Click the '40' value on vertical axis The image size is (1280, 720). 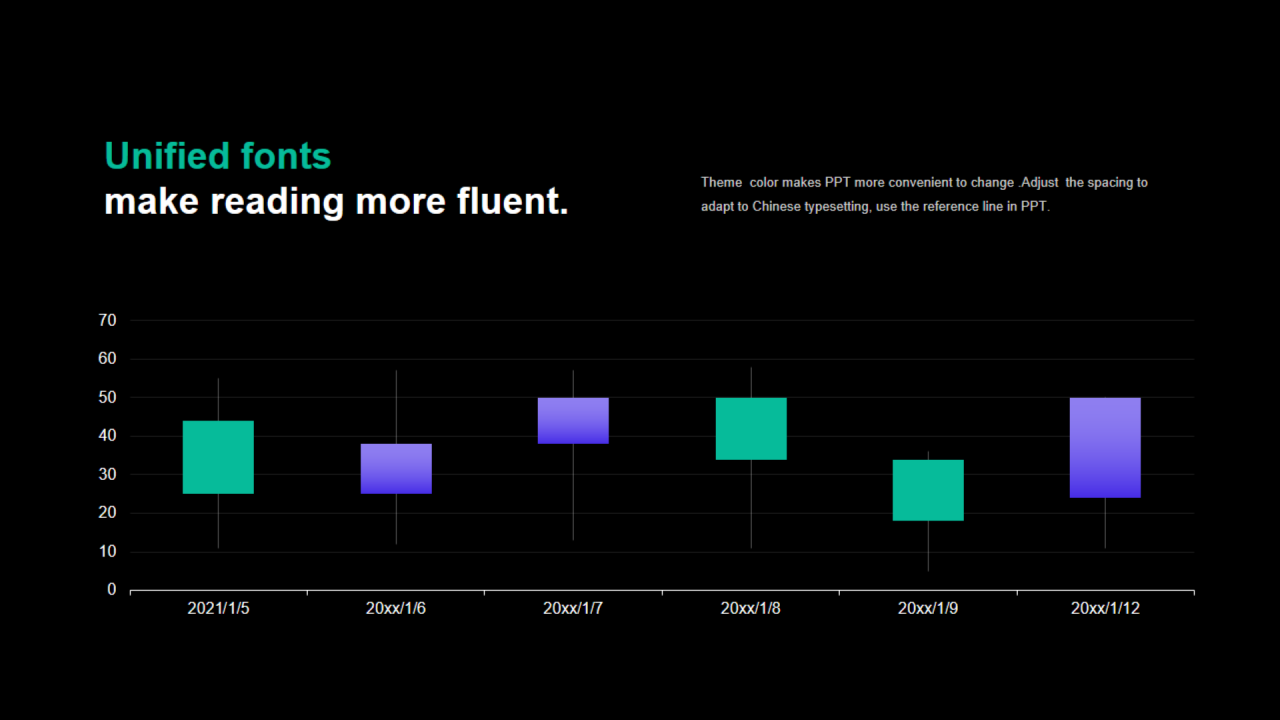[108, 436]
